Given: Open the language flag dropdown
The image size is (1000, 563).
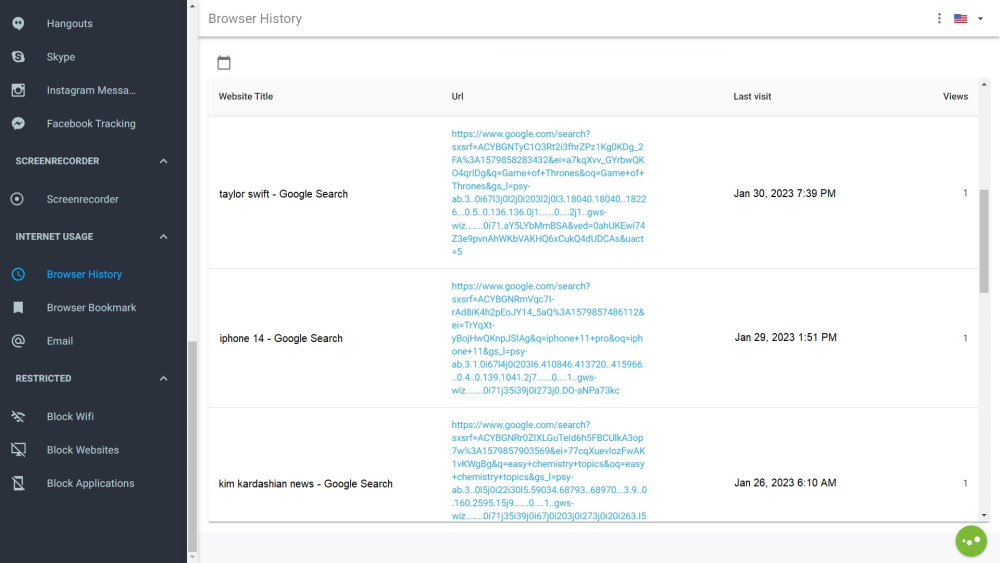Looking at the screenshot, I should click(x=967, y=18).
